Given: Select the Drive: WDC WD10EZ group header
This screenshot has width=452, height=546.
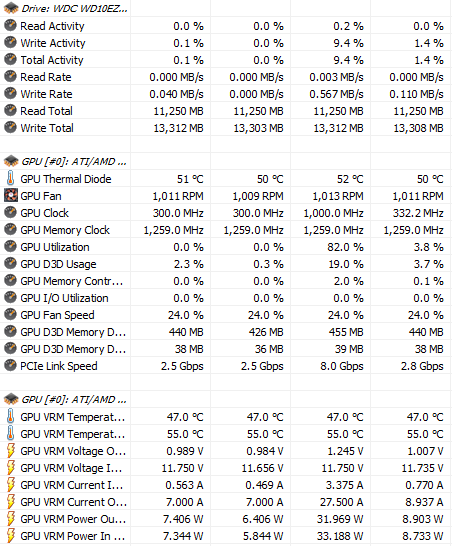Looking at the screenshot, I should pyautogui.click(x=65, y=8).
